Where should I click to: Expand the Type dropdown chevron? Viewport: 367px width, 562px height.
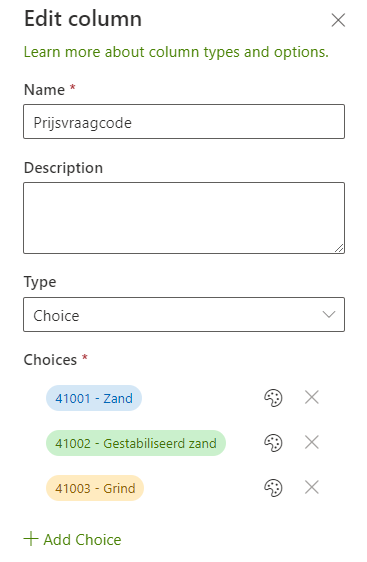click(329, 315)
